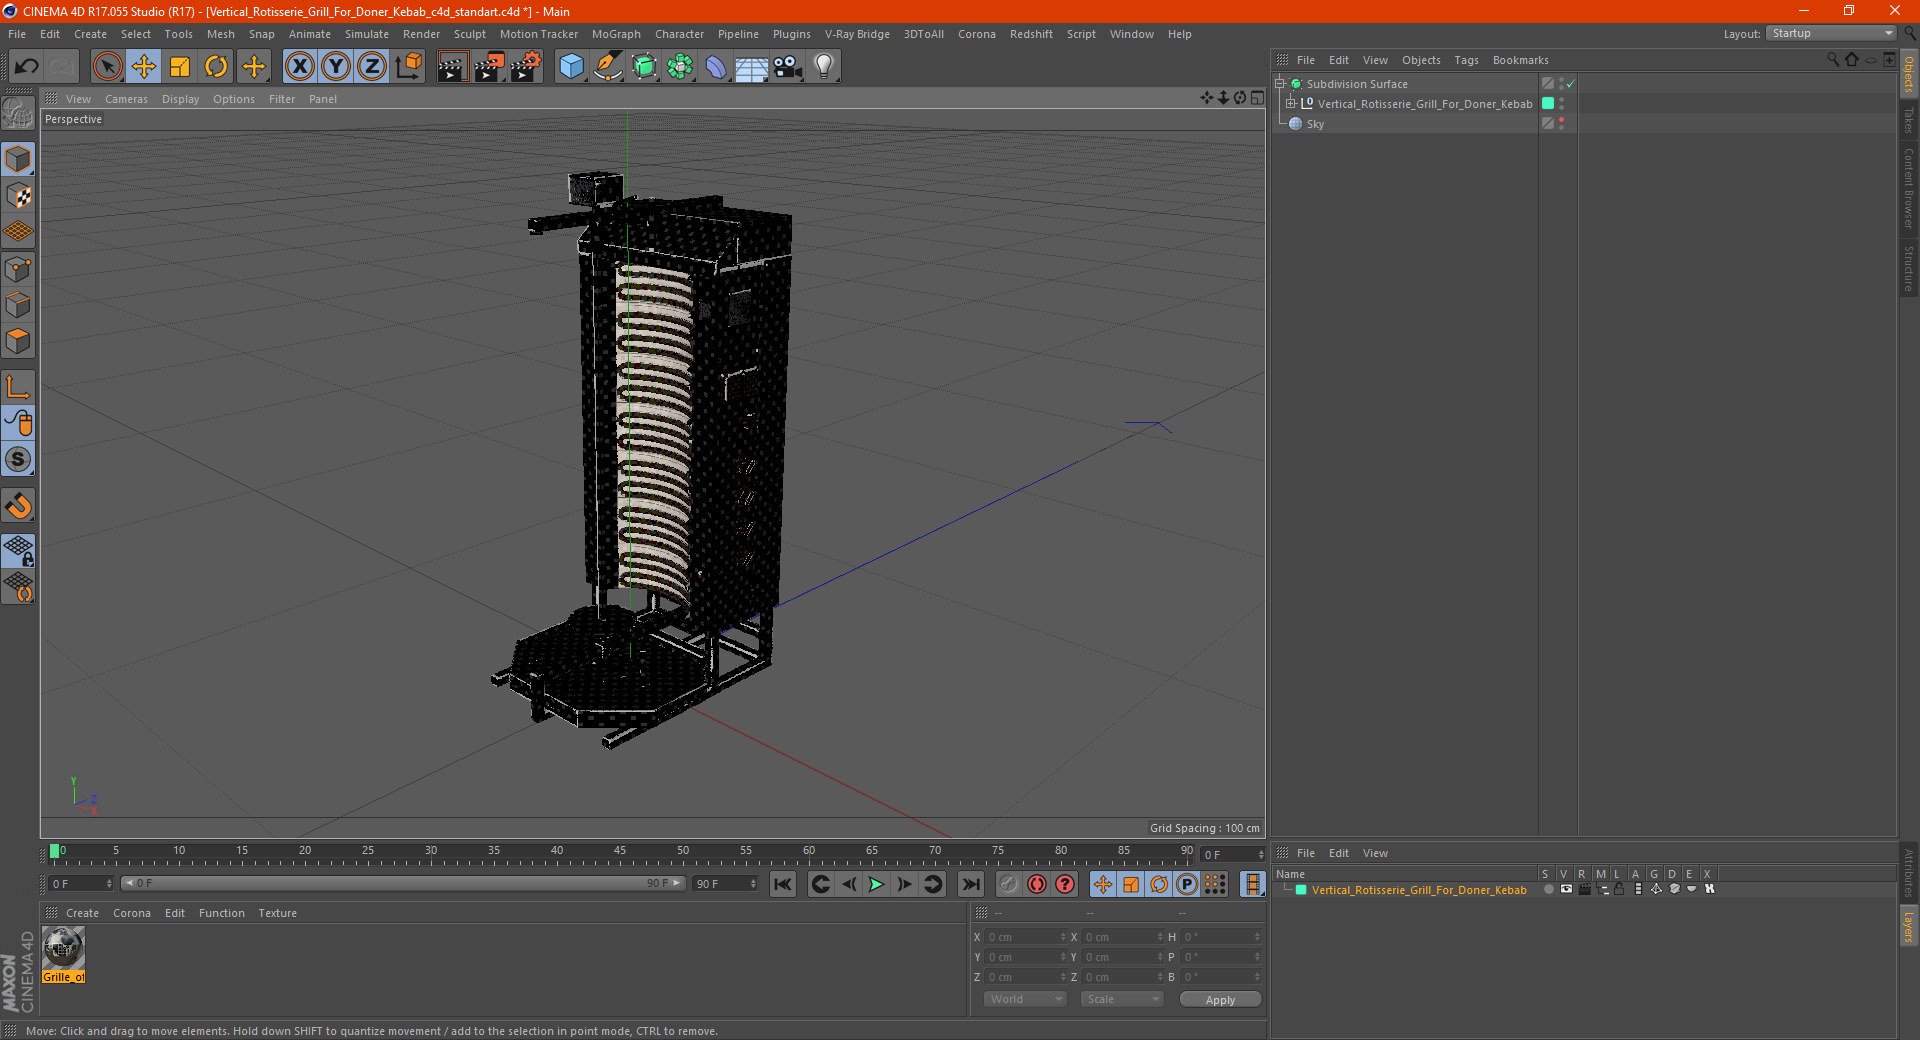Select the Rotate tool in top toolbar
1920x1040 pixels.
216,67
